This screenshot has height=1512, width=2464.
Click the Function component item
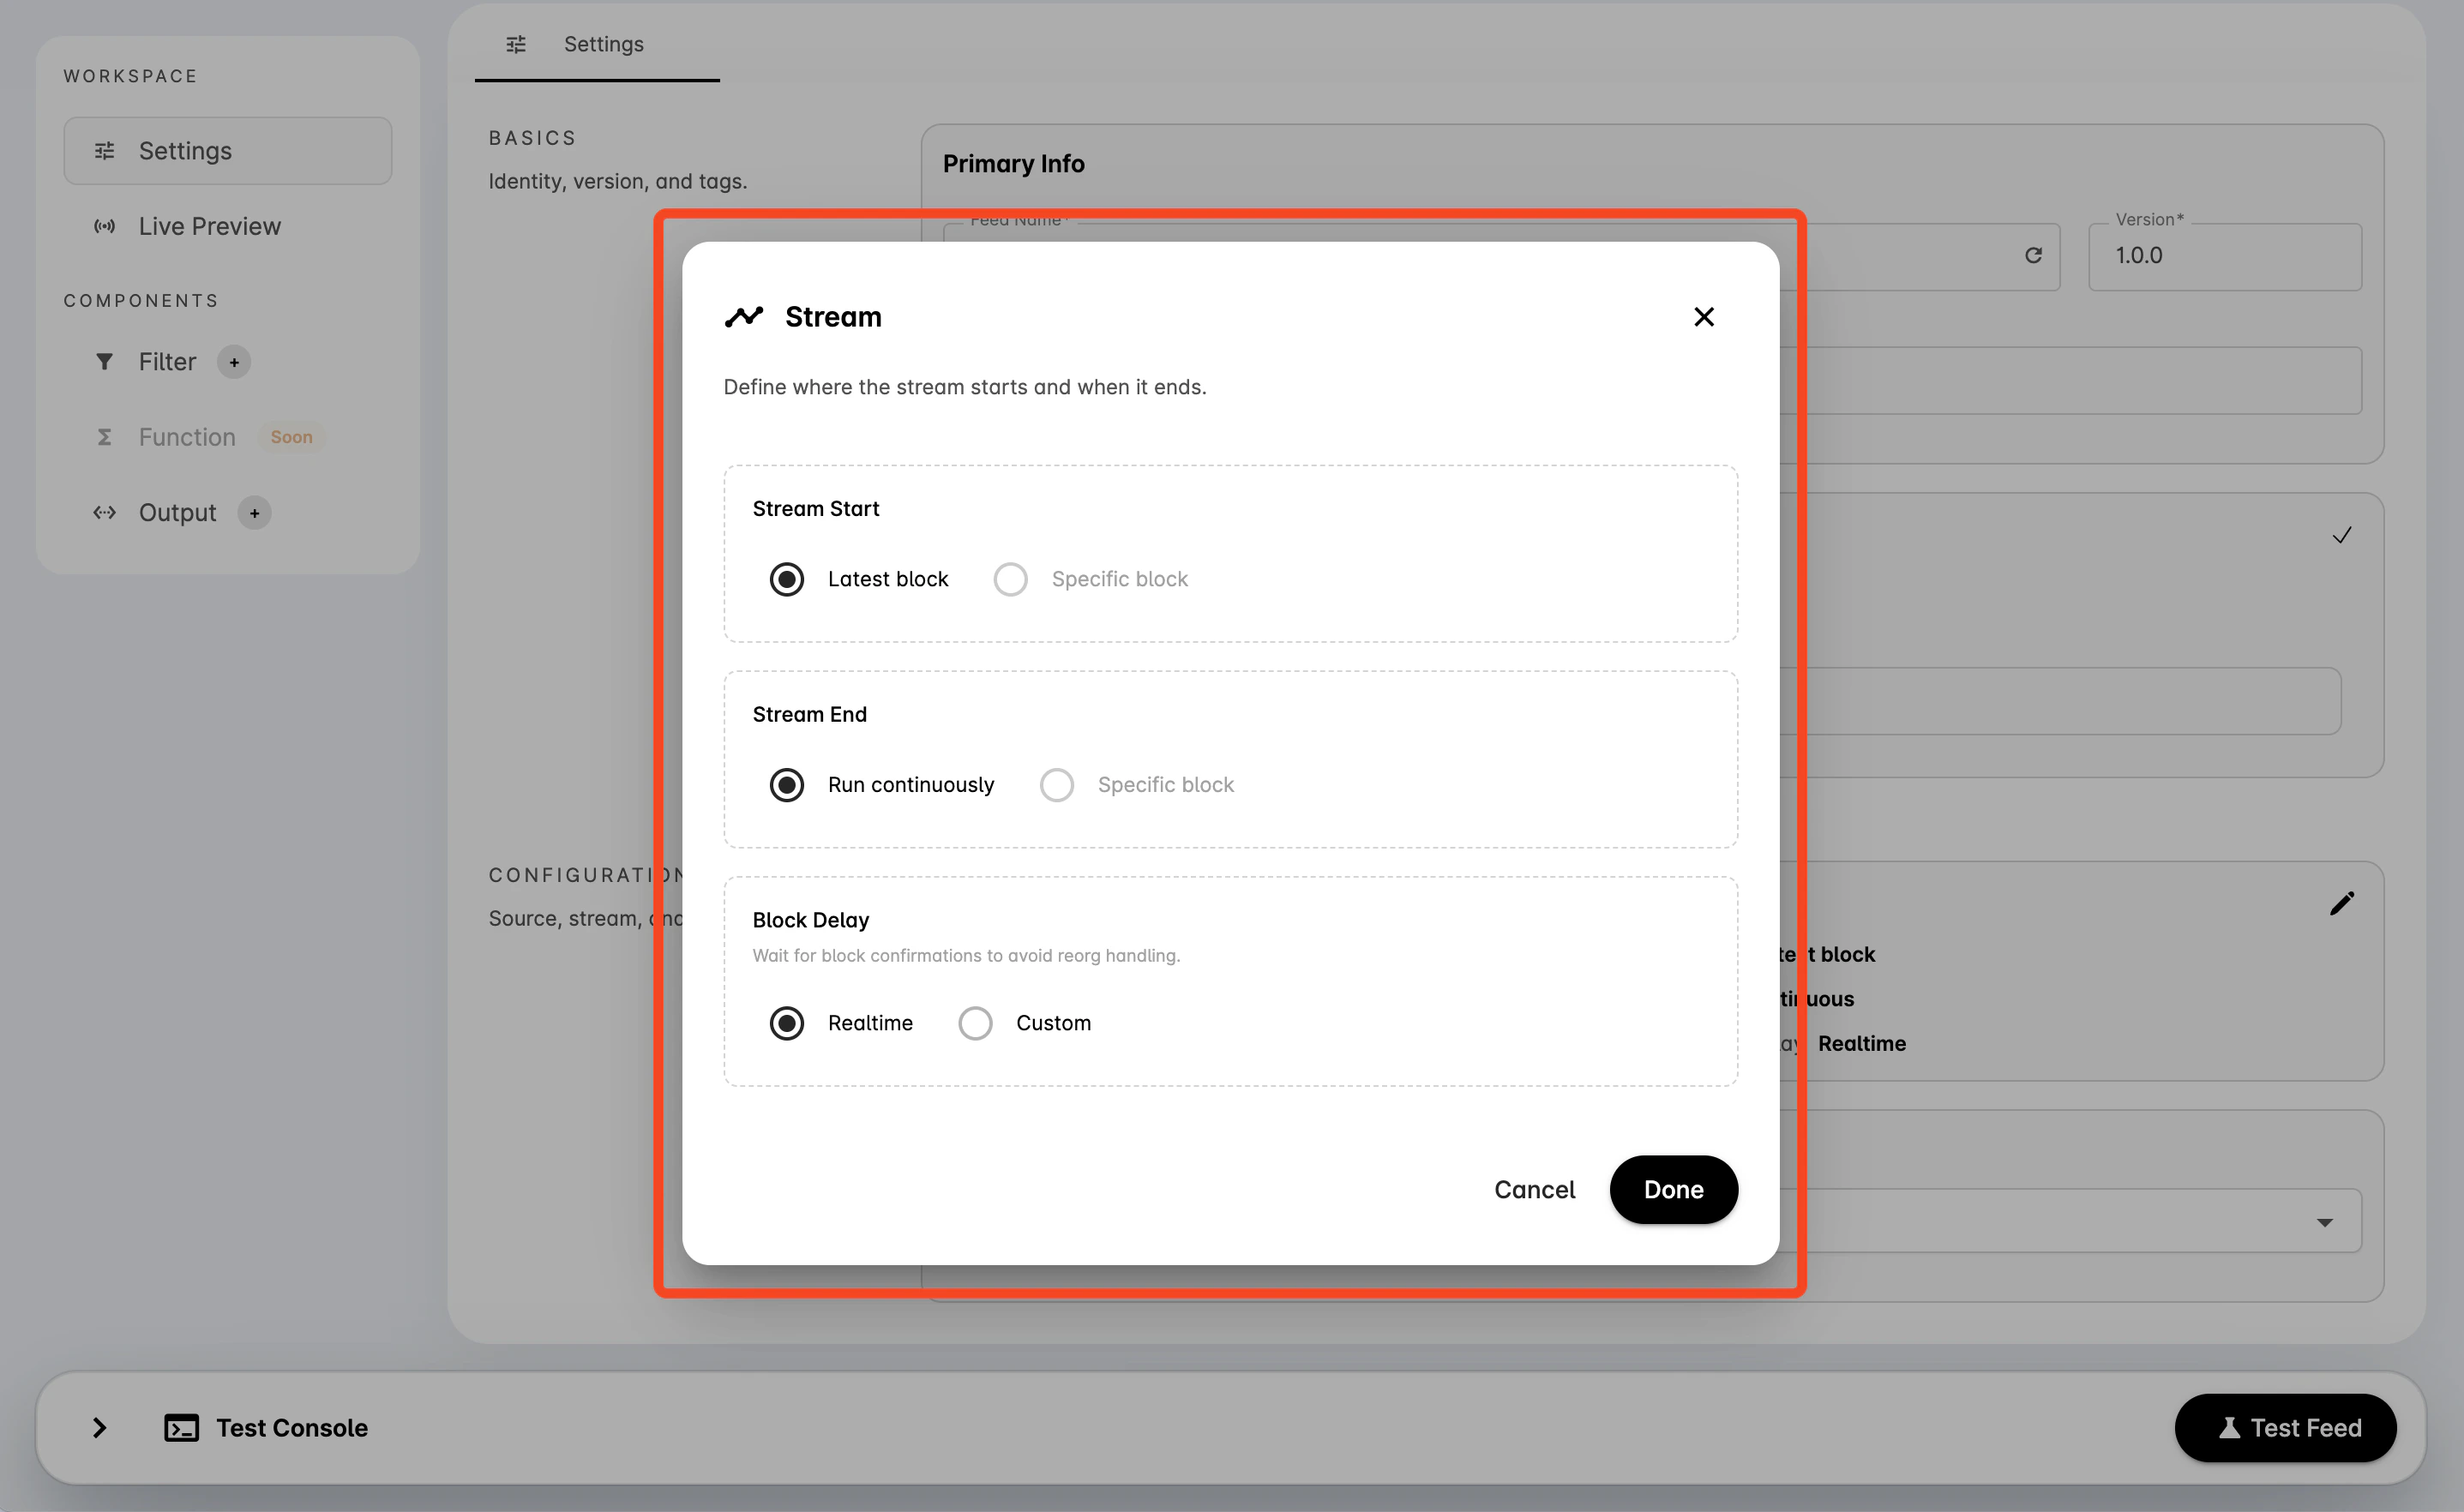point(187,437)
